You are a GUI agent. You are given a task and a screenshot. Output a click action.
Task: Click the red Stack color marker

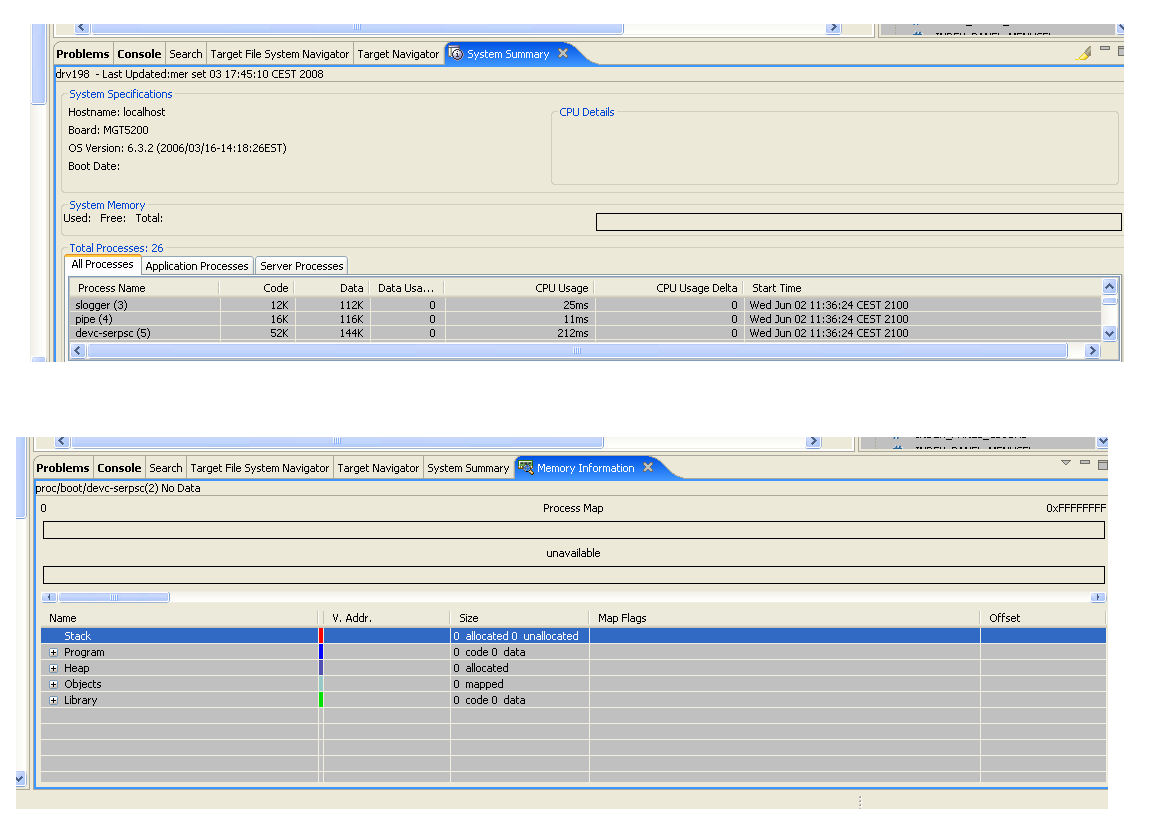pos(320,636)
